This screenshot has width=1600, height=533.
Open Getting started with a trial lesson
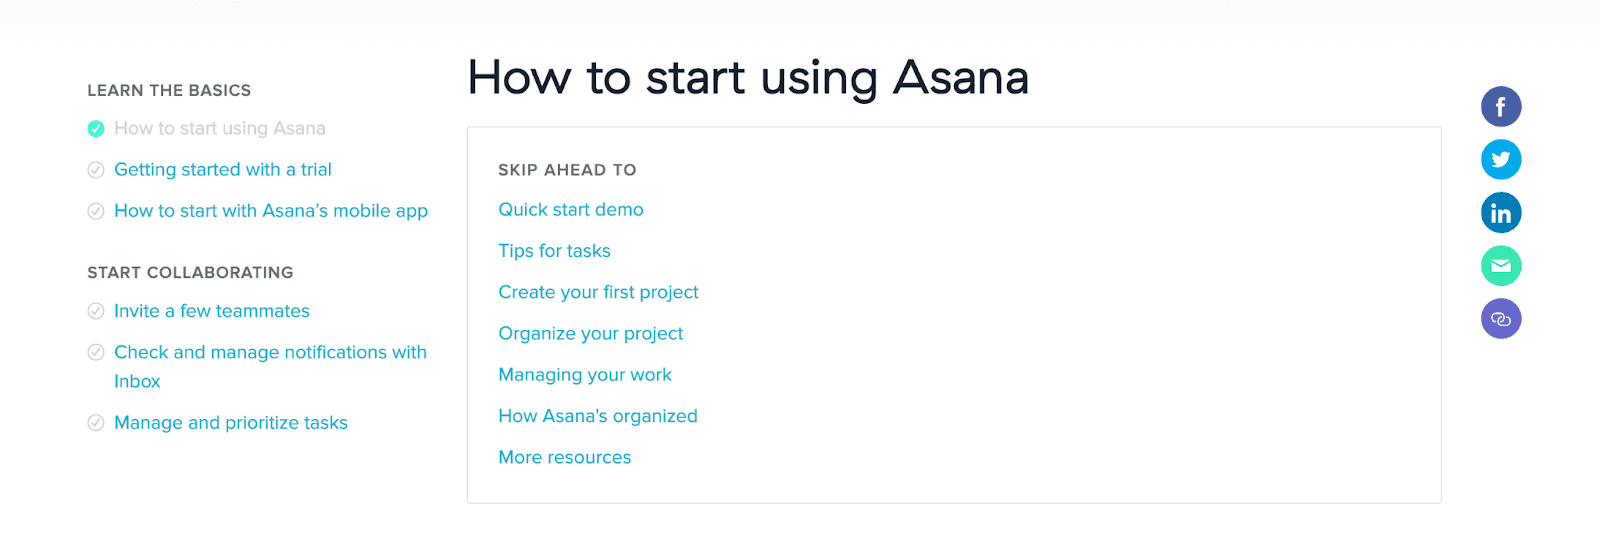(223, 170)
